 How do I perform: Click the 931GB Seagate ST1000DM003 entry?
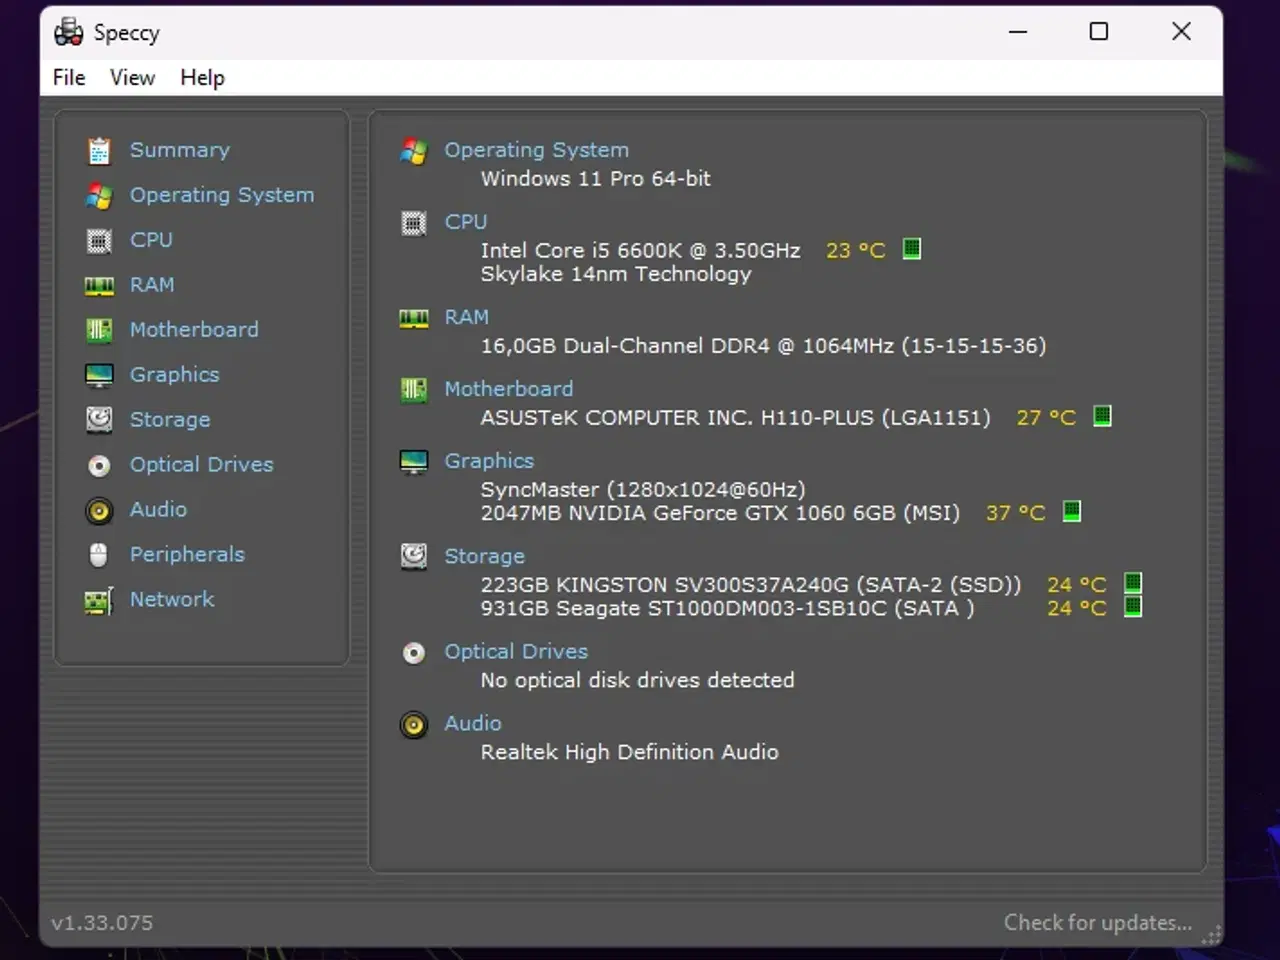tap(727, 609)
